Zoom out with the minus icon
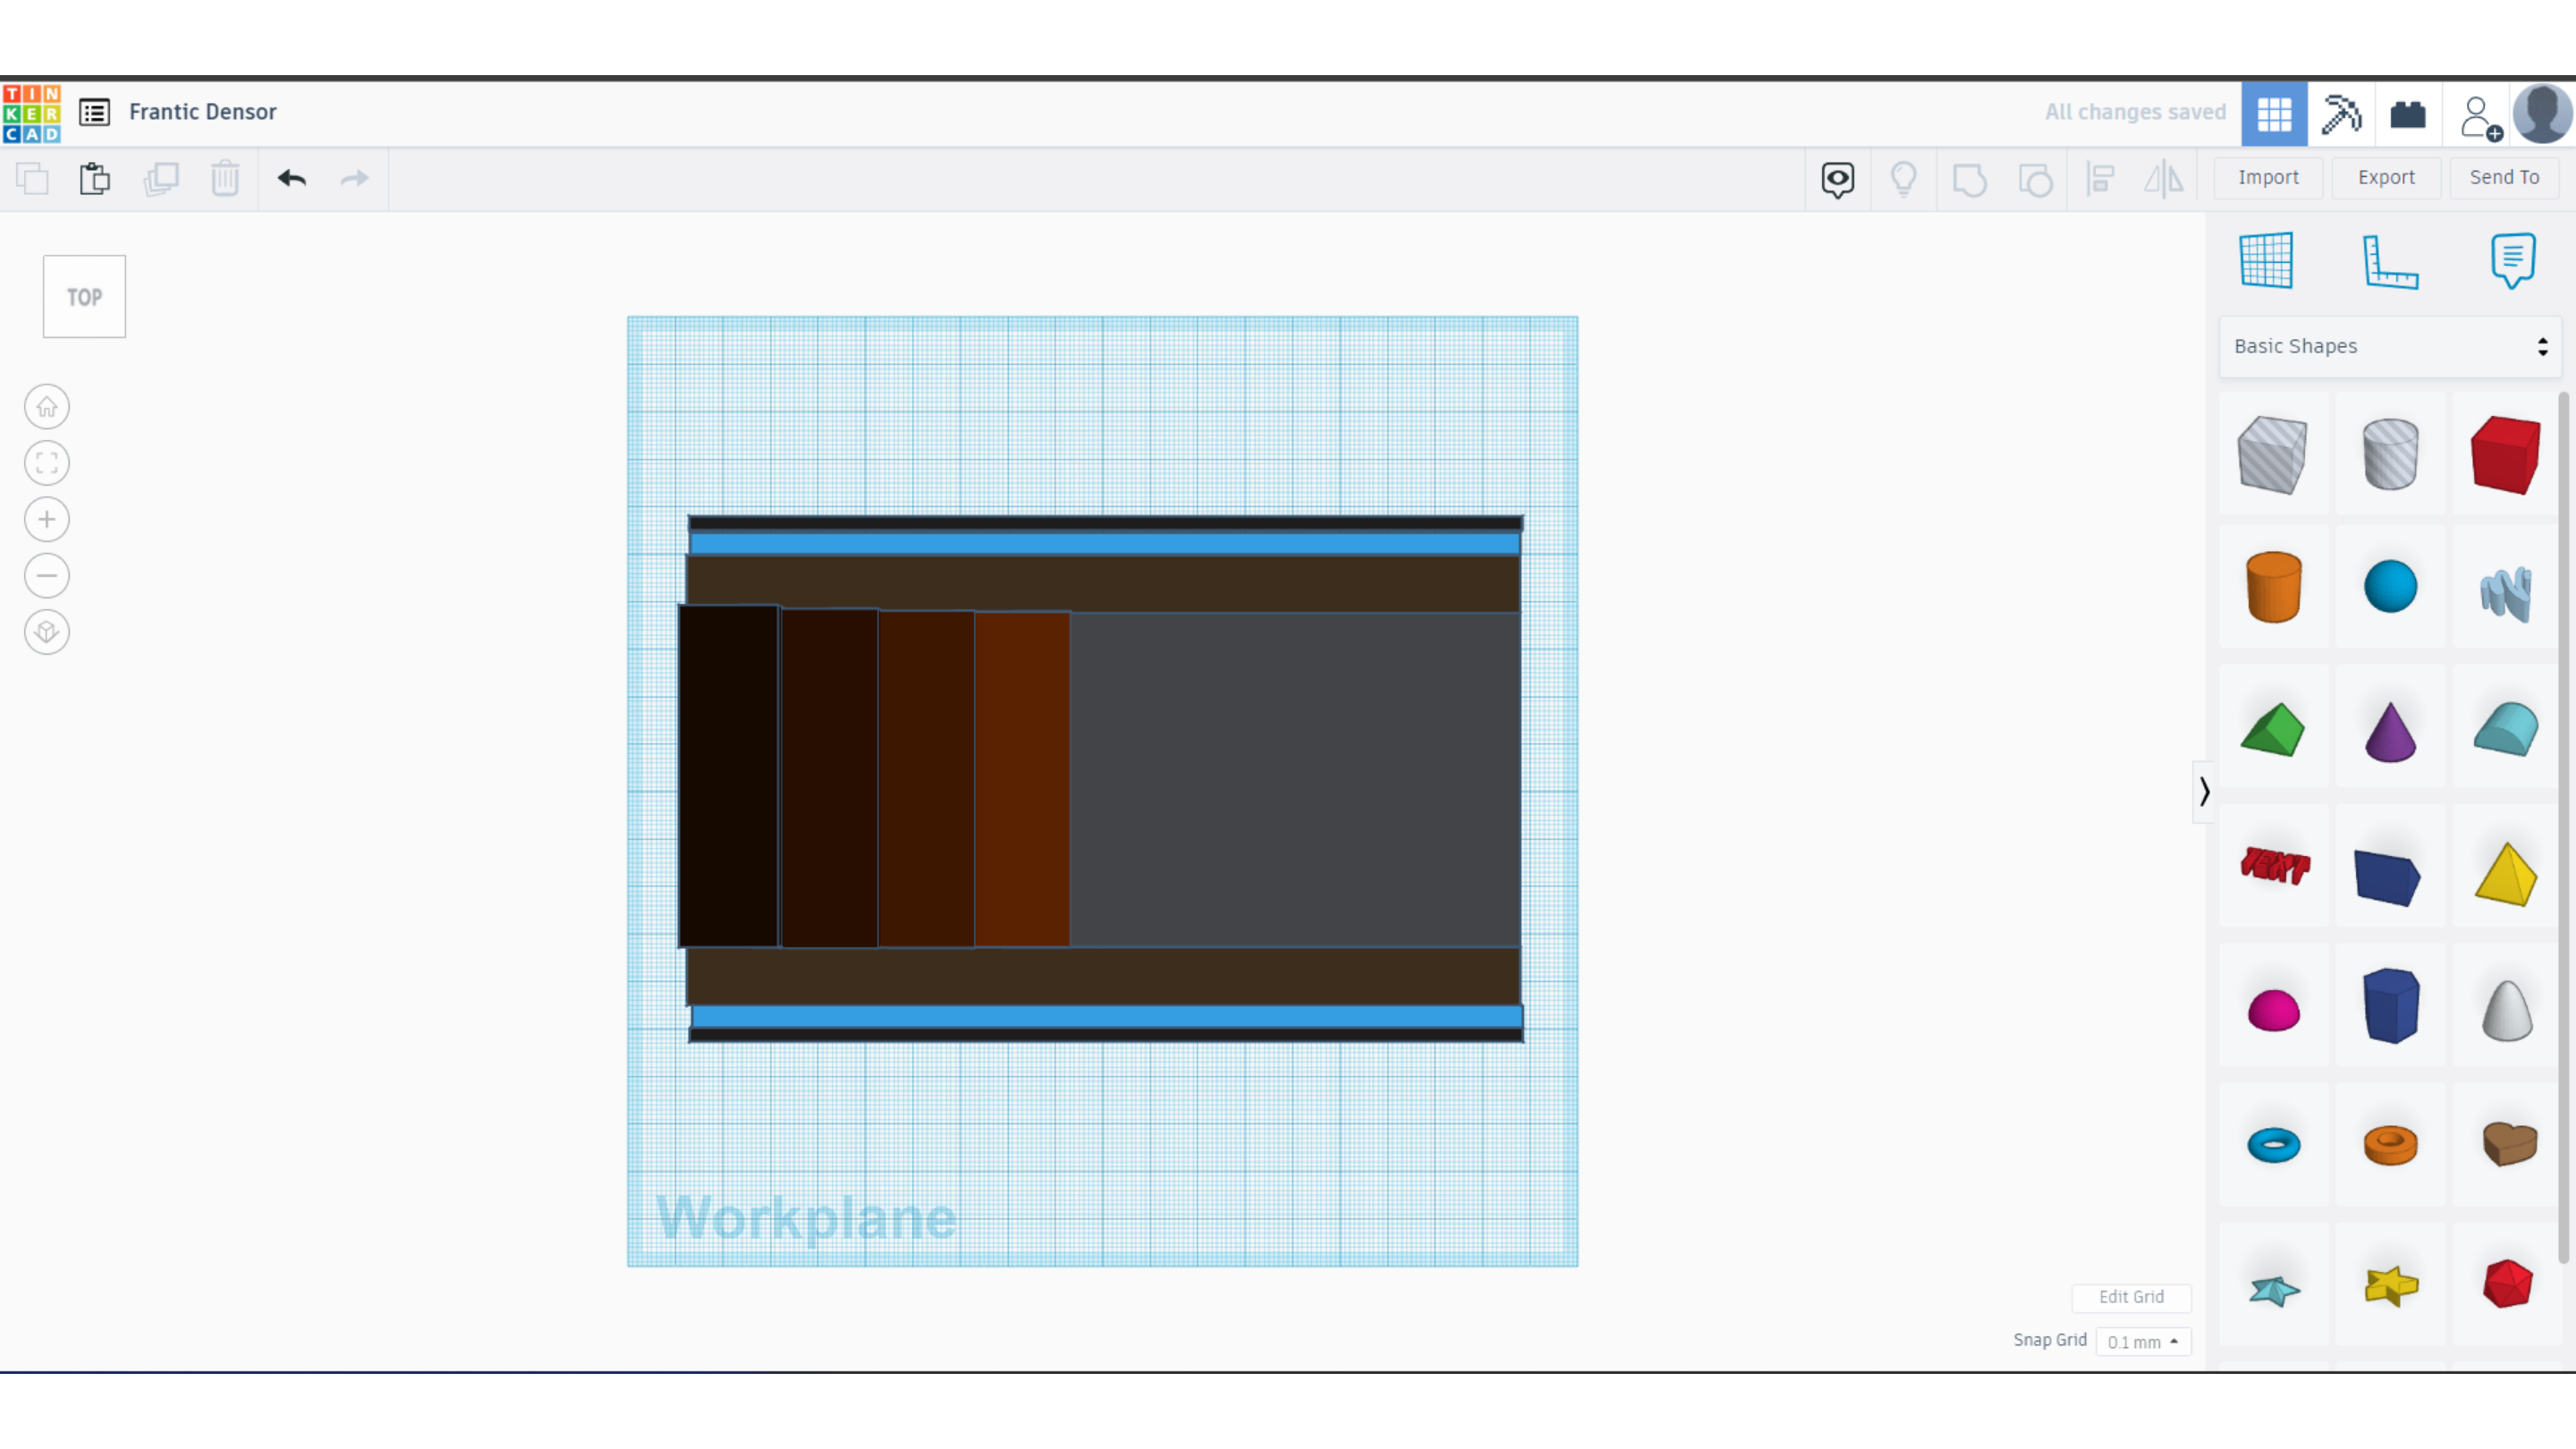2576x1449 pixels. [x=47, y=576]
